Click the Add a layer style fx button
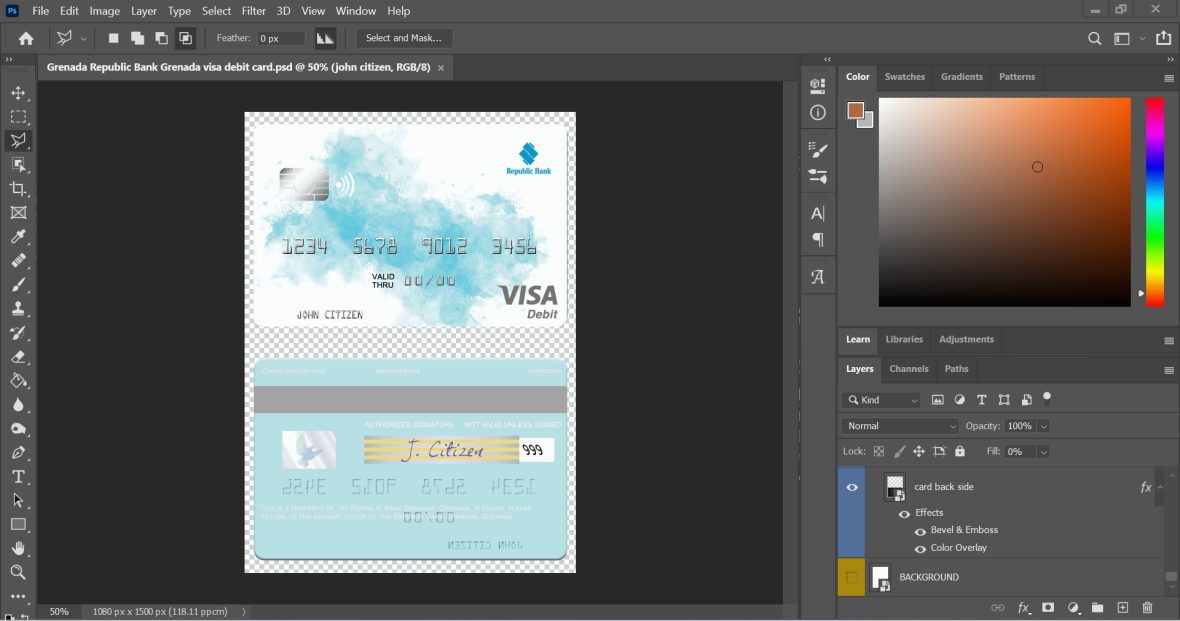 click(1022, 607)
